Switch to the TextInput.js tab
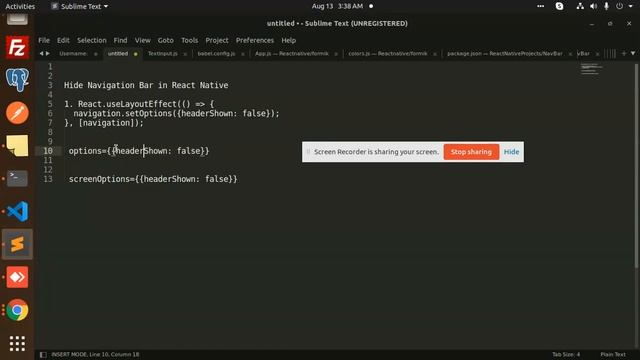Screen dimensions: 640x360 pyautogui.click(x=162, y=53)
